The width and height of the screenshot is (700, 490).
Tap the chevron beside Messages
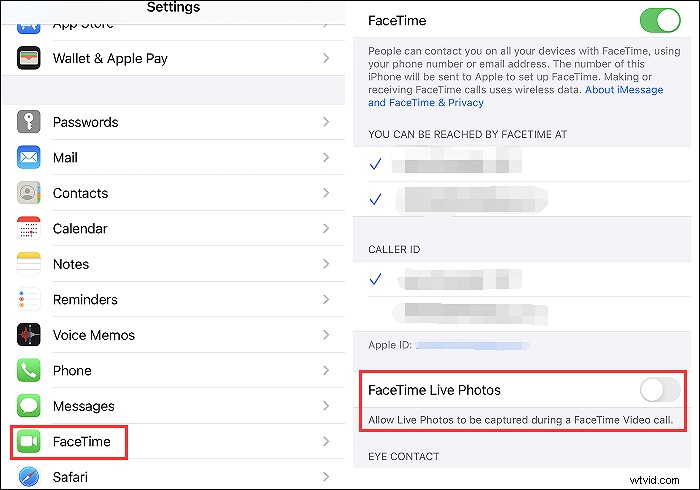point(326,406)
